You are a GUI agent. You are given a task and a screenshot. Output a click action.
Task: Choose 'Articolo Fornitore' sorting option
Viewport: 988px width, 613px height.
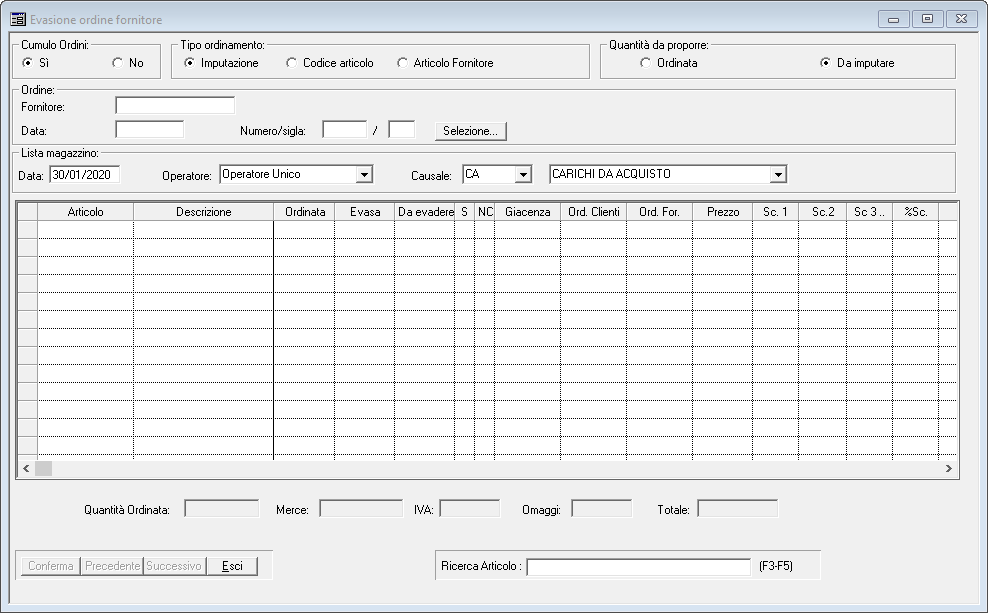pos(404,63)
